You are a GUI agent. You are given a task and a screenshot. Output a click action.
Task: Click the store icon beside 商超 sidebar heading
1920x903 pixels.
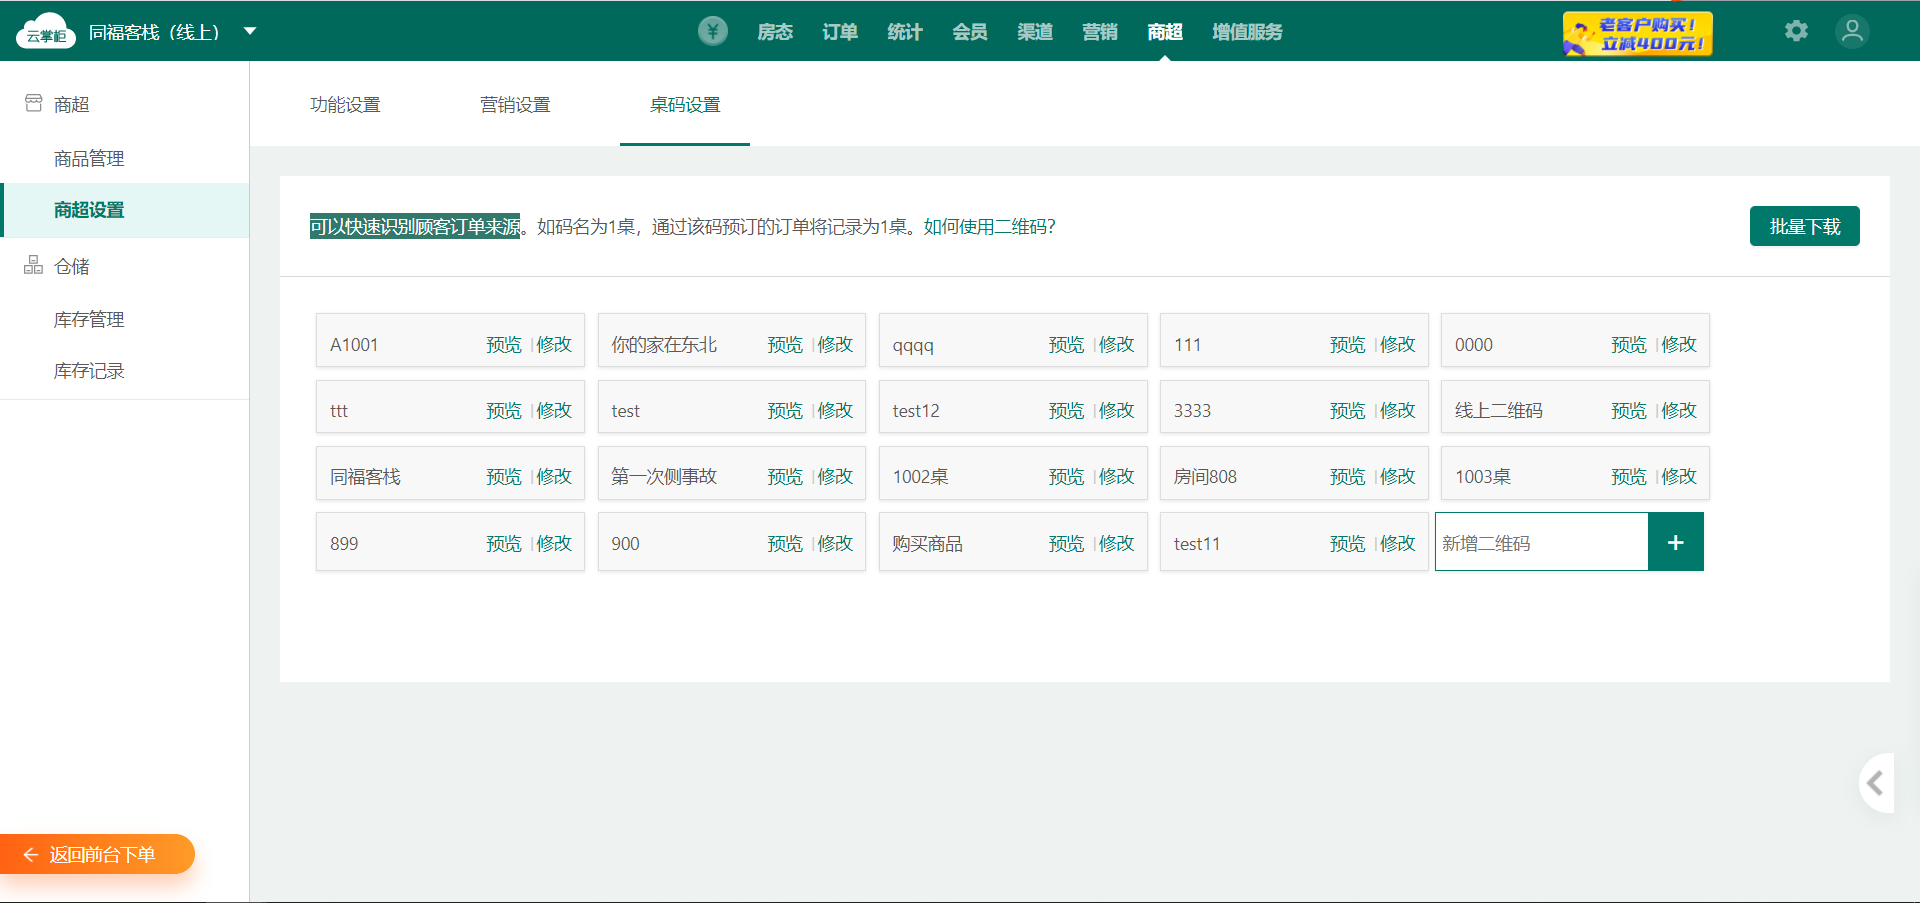tap(34, 103)
